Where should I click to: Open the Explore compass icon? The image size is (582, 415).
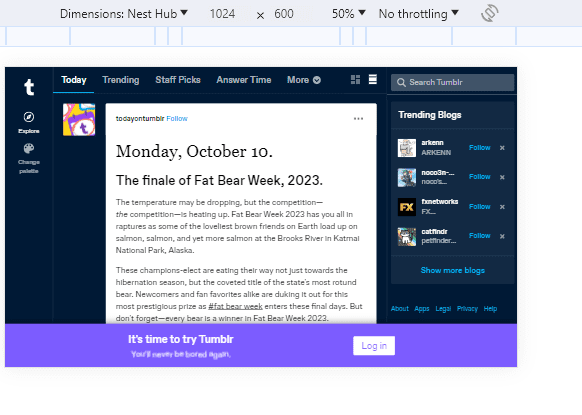coord(29,117)
